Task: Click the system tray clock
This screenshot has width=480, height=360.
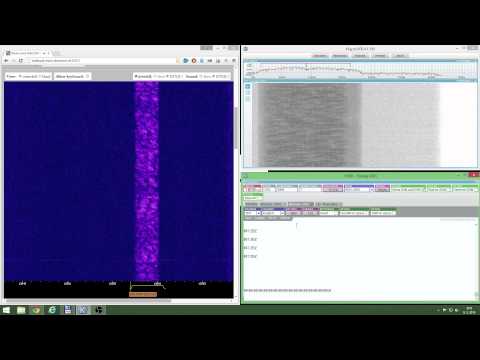Action: tap(469, 310)
